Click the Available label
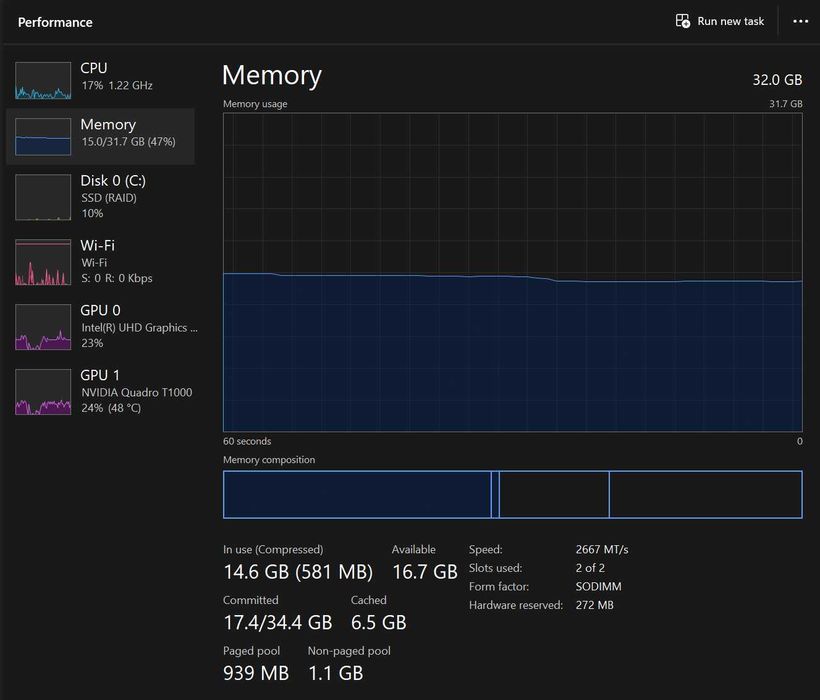Screen dimensions: 820x700 click(x=414, y=549)
